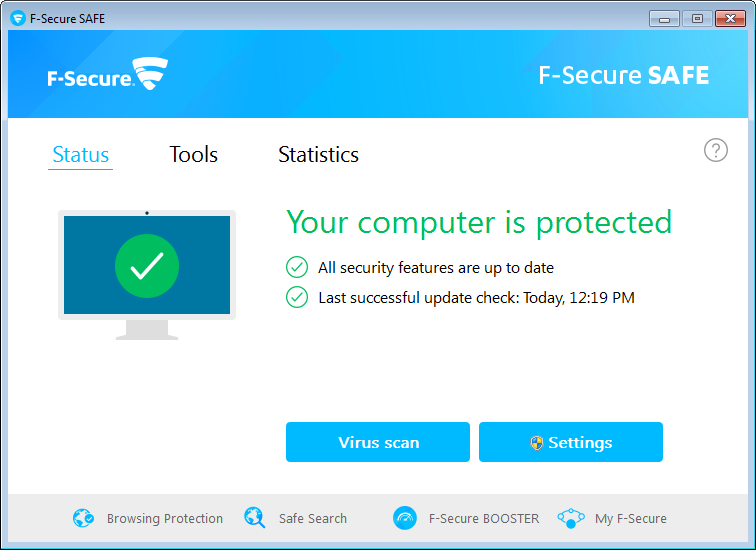Click the Browsing Protection globe icon
The width and height of the screenshot is (756, 550).
(83, 518)
